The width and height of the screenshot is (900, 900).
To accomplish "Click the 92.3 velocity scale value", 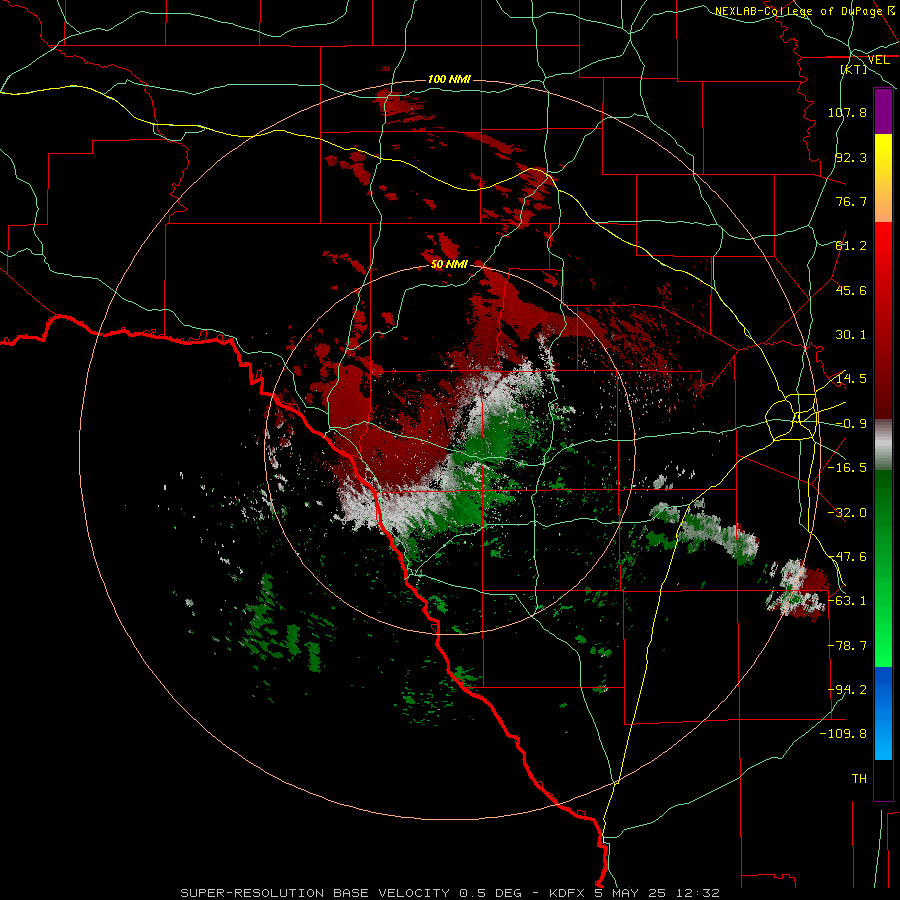I will coord(851,157).
